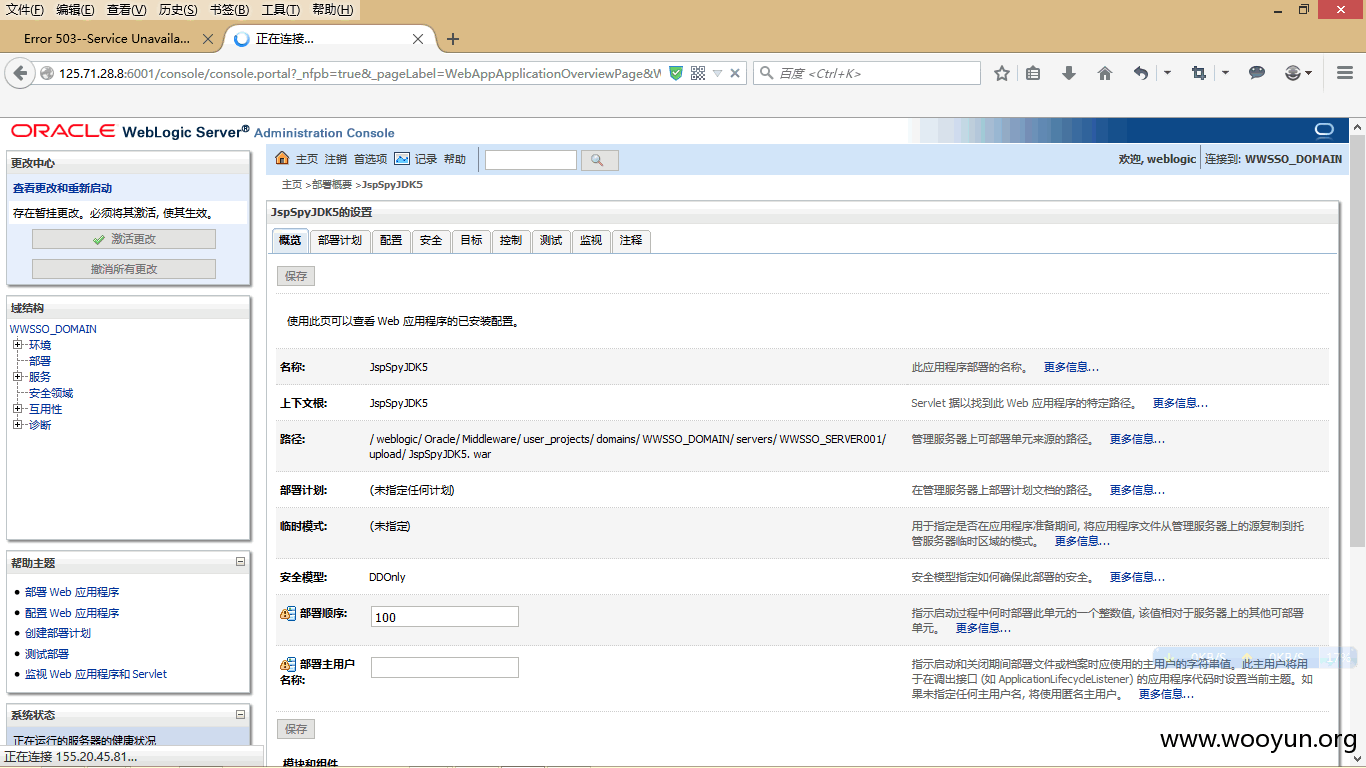Switch to the 测试 tab
The width and height of the screenshot is (1366, 768).
551,241
